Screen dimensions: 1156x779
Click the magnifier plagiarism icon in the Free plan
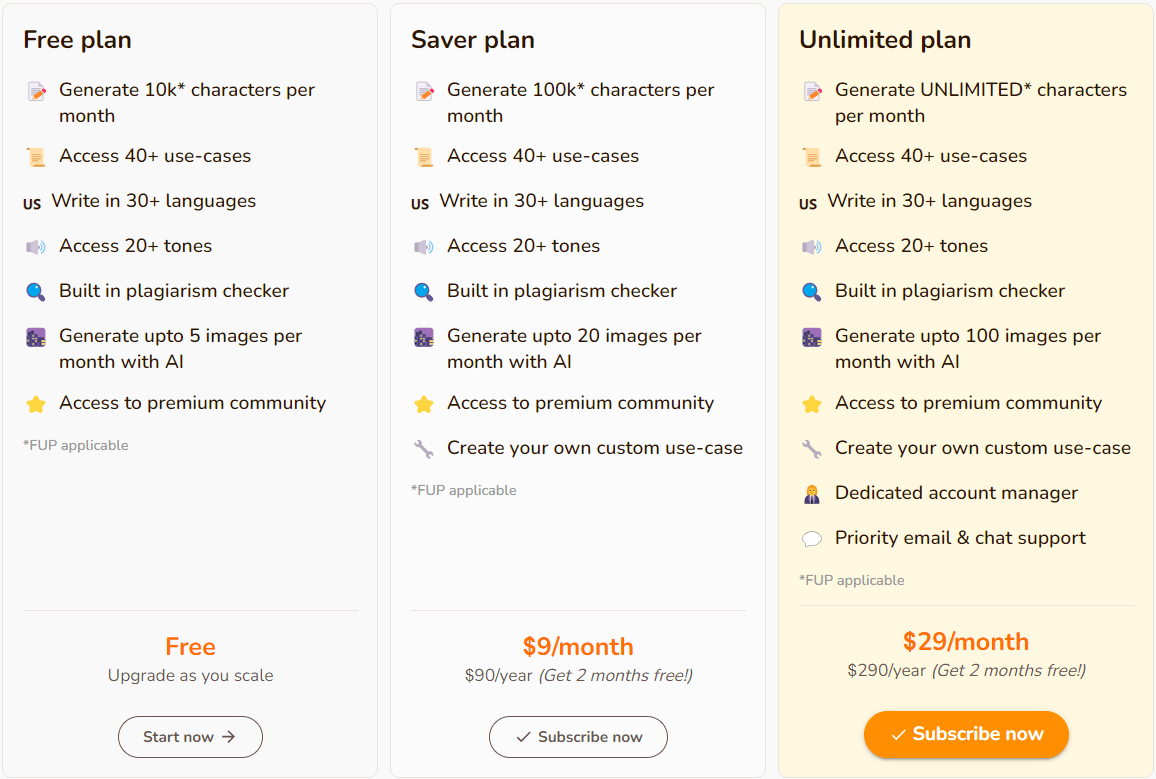point(36,292)
